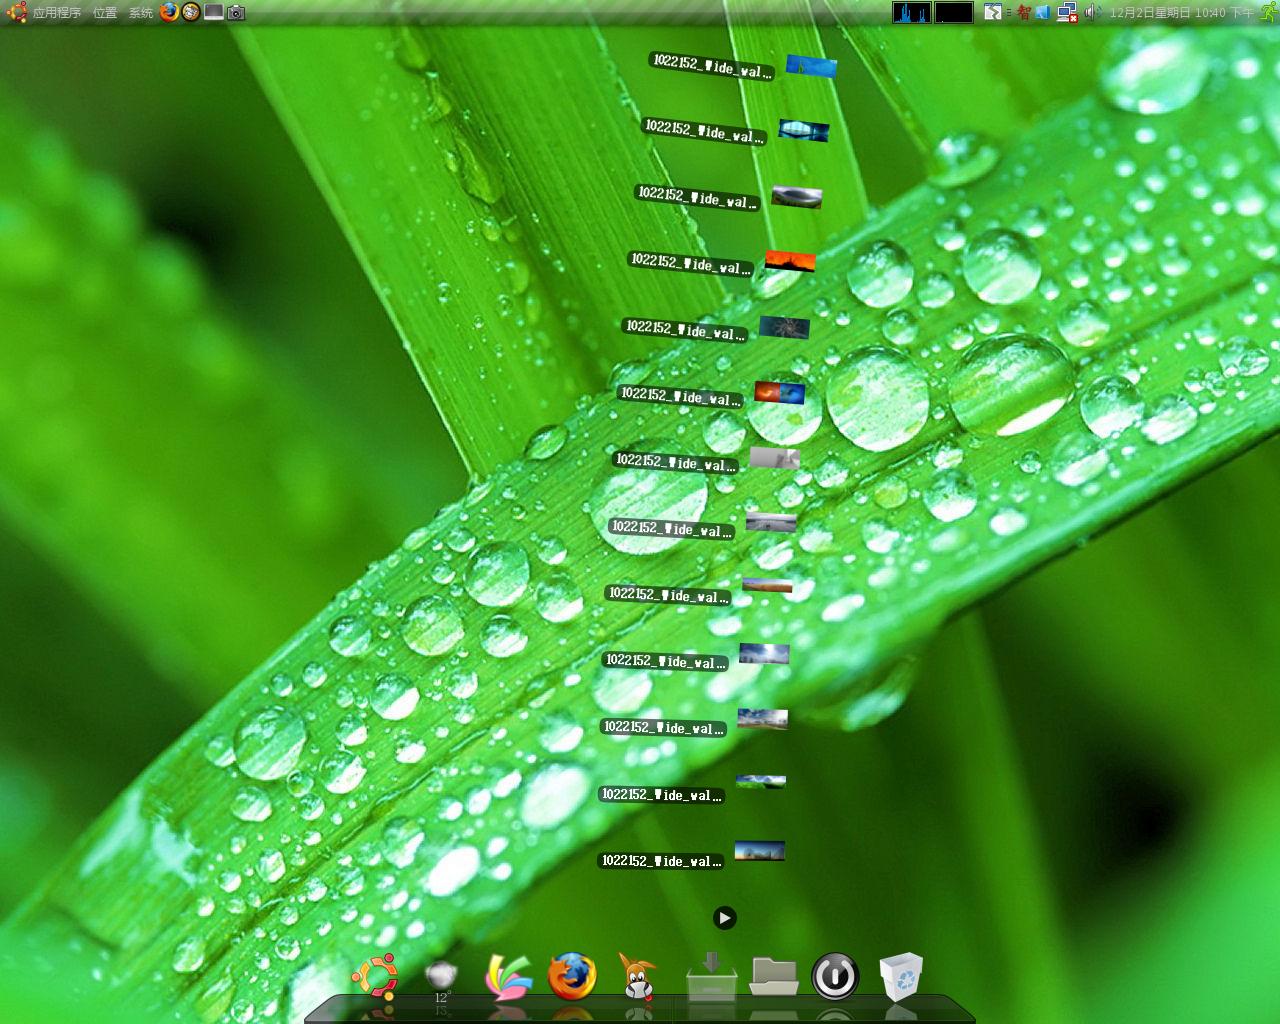
Task: Click the window manager switcher tray icon
Action: (x=992, y=12)
